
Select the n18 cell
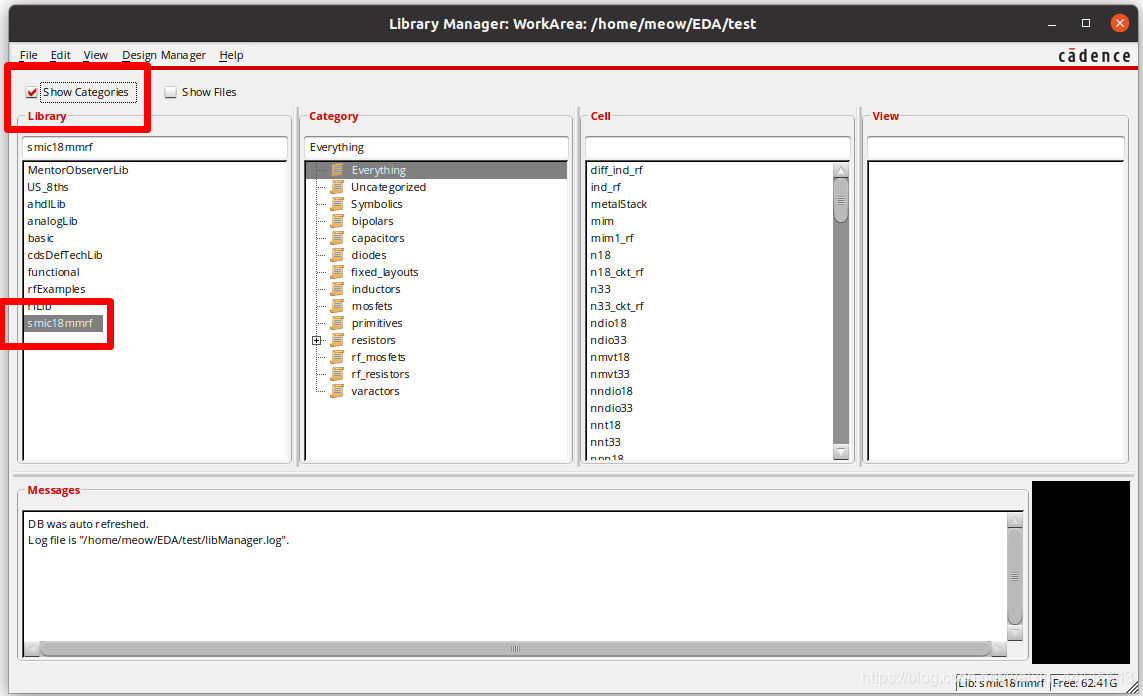601,255
